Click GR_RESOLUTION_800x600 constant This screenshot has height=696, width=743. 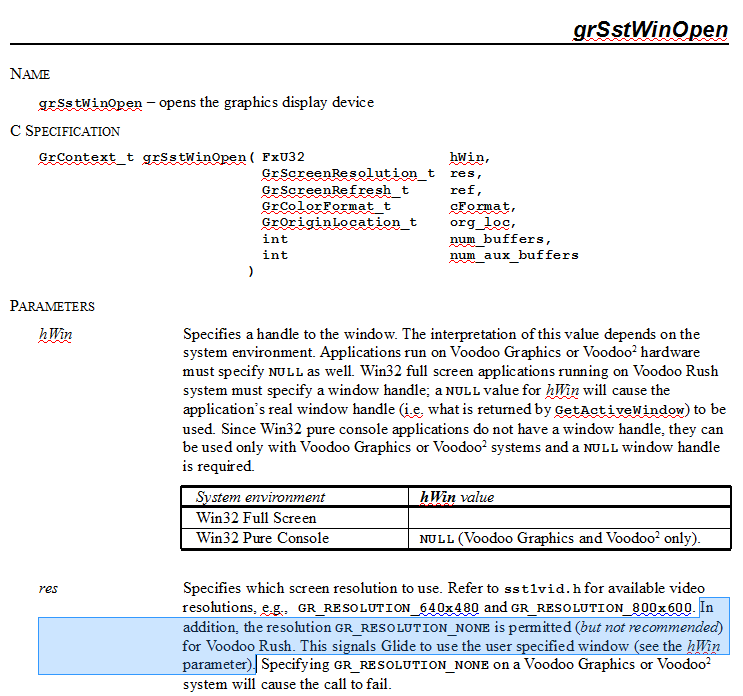[601, 608]
